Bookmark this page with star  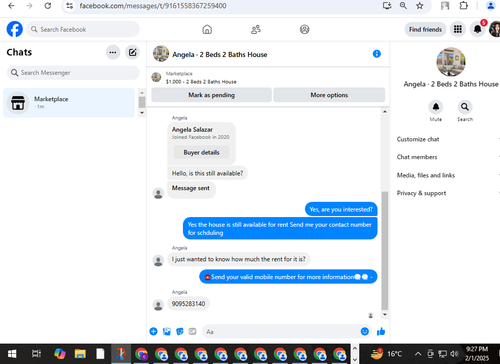[420, 6]
